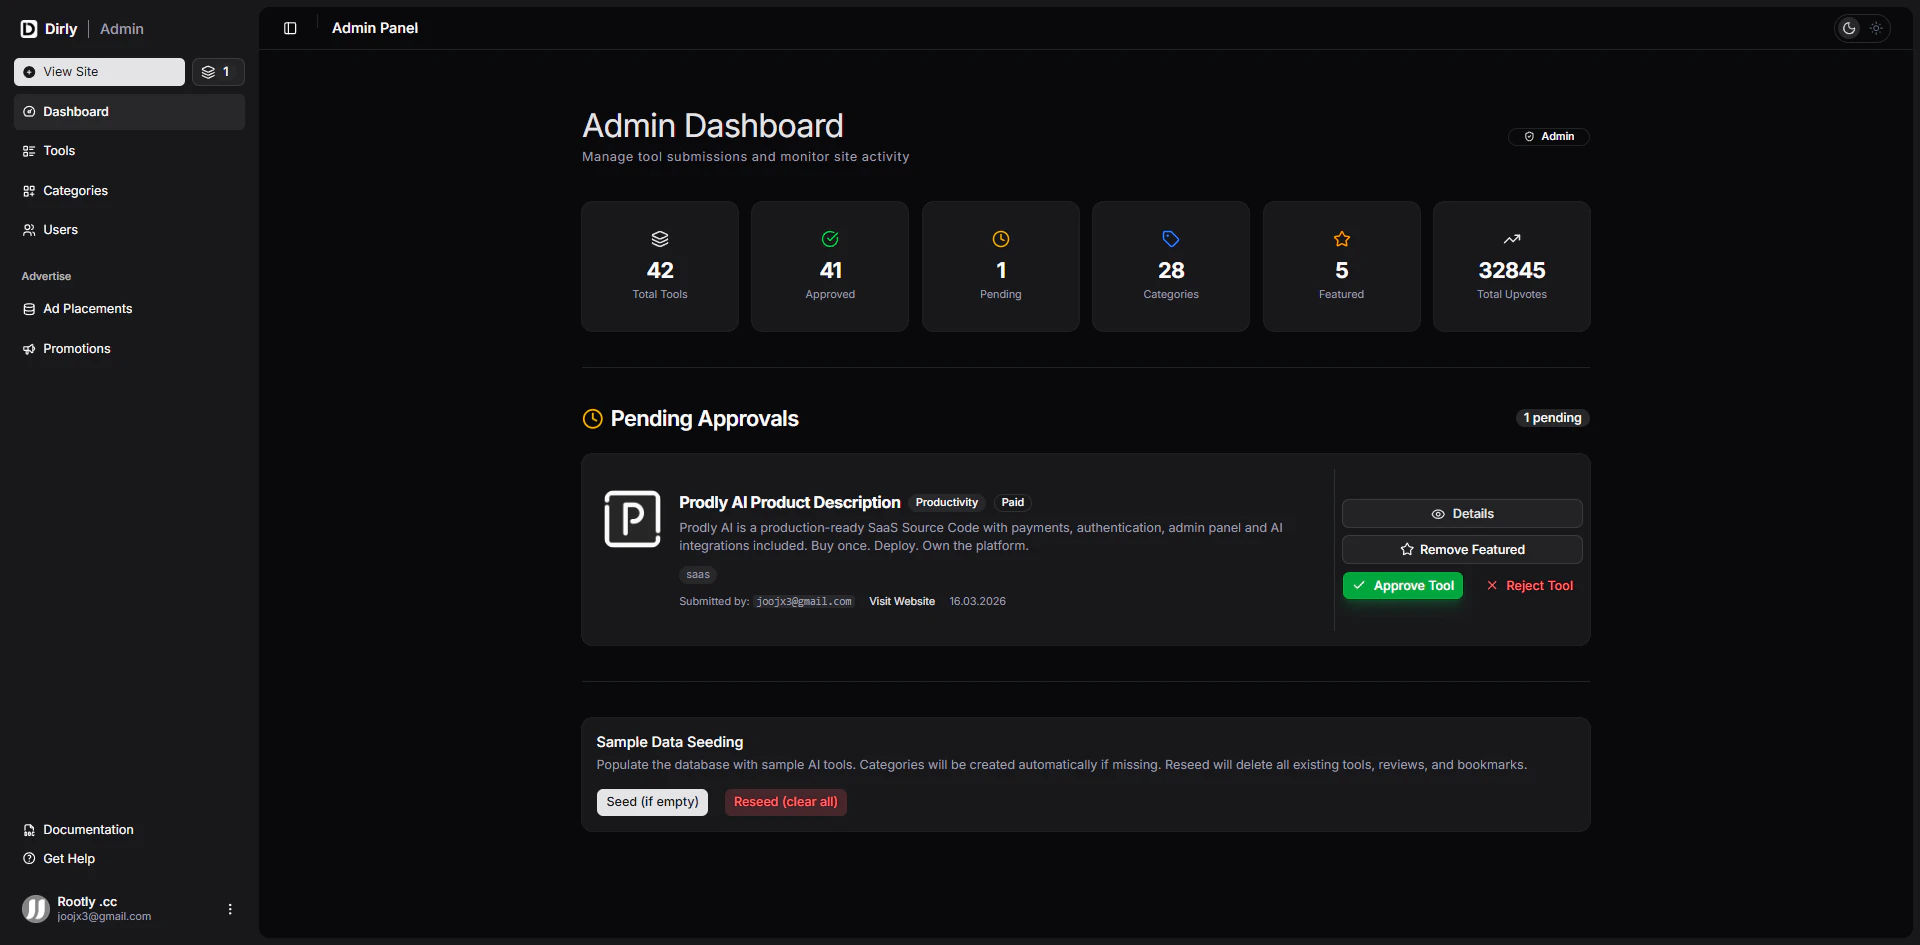Click the Advertise section label

point(46,276)
